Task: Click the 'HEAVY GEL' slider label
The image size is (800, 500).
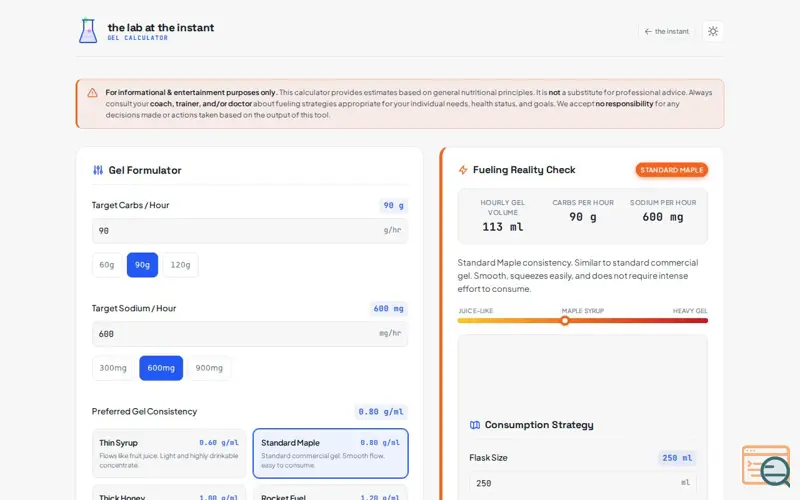Action: point(690,311)
